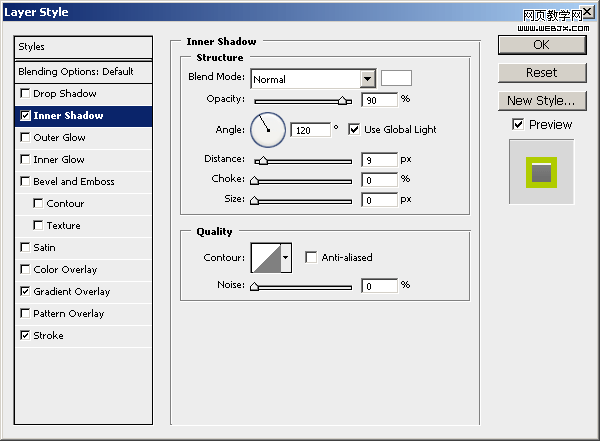Click the Angle value field

pyautogui.click(x=311, y=130)
